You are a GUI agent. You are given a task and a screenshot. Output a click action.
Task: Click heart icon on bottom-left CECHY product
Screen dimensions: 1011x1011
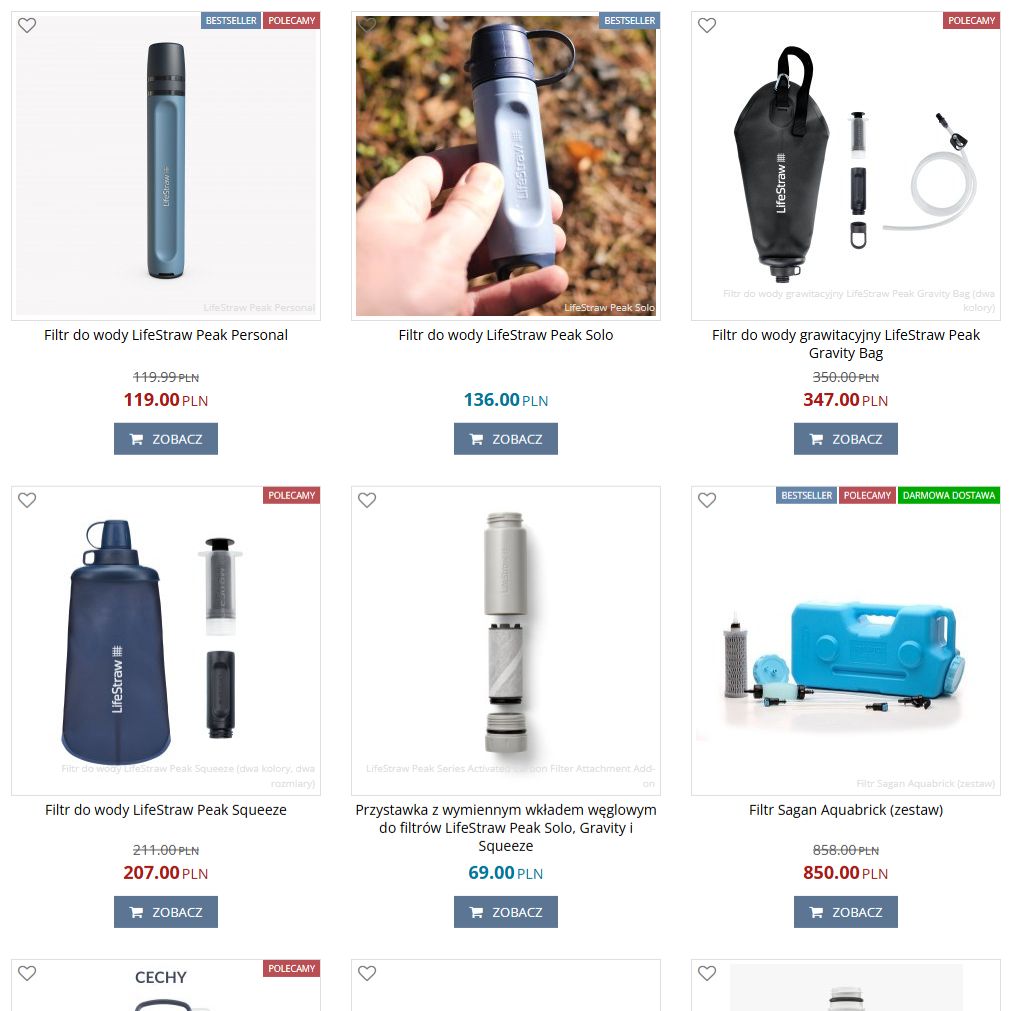(27, 973)
